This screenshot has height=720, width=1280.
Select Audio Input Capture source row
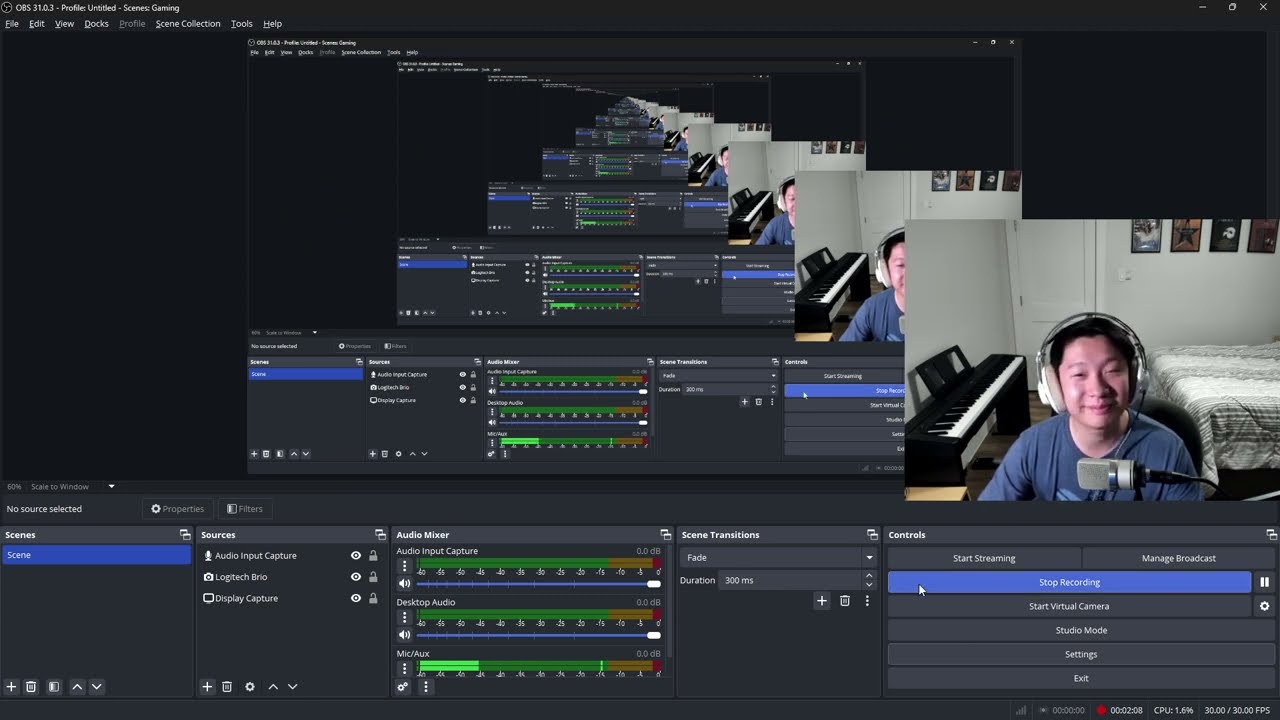[292, 556]
